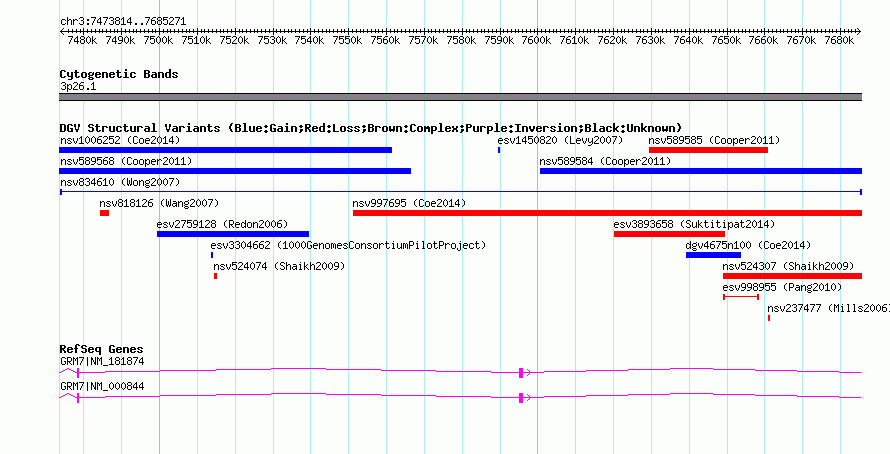
Task: Click the GRM7|NM_000844 exon block
Action: click(x=520, y=398)
